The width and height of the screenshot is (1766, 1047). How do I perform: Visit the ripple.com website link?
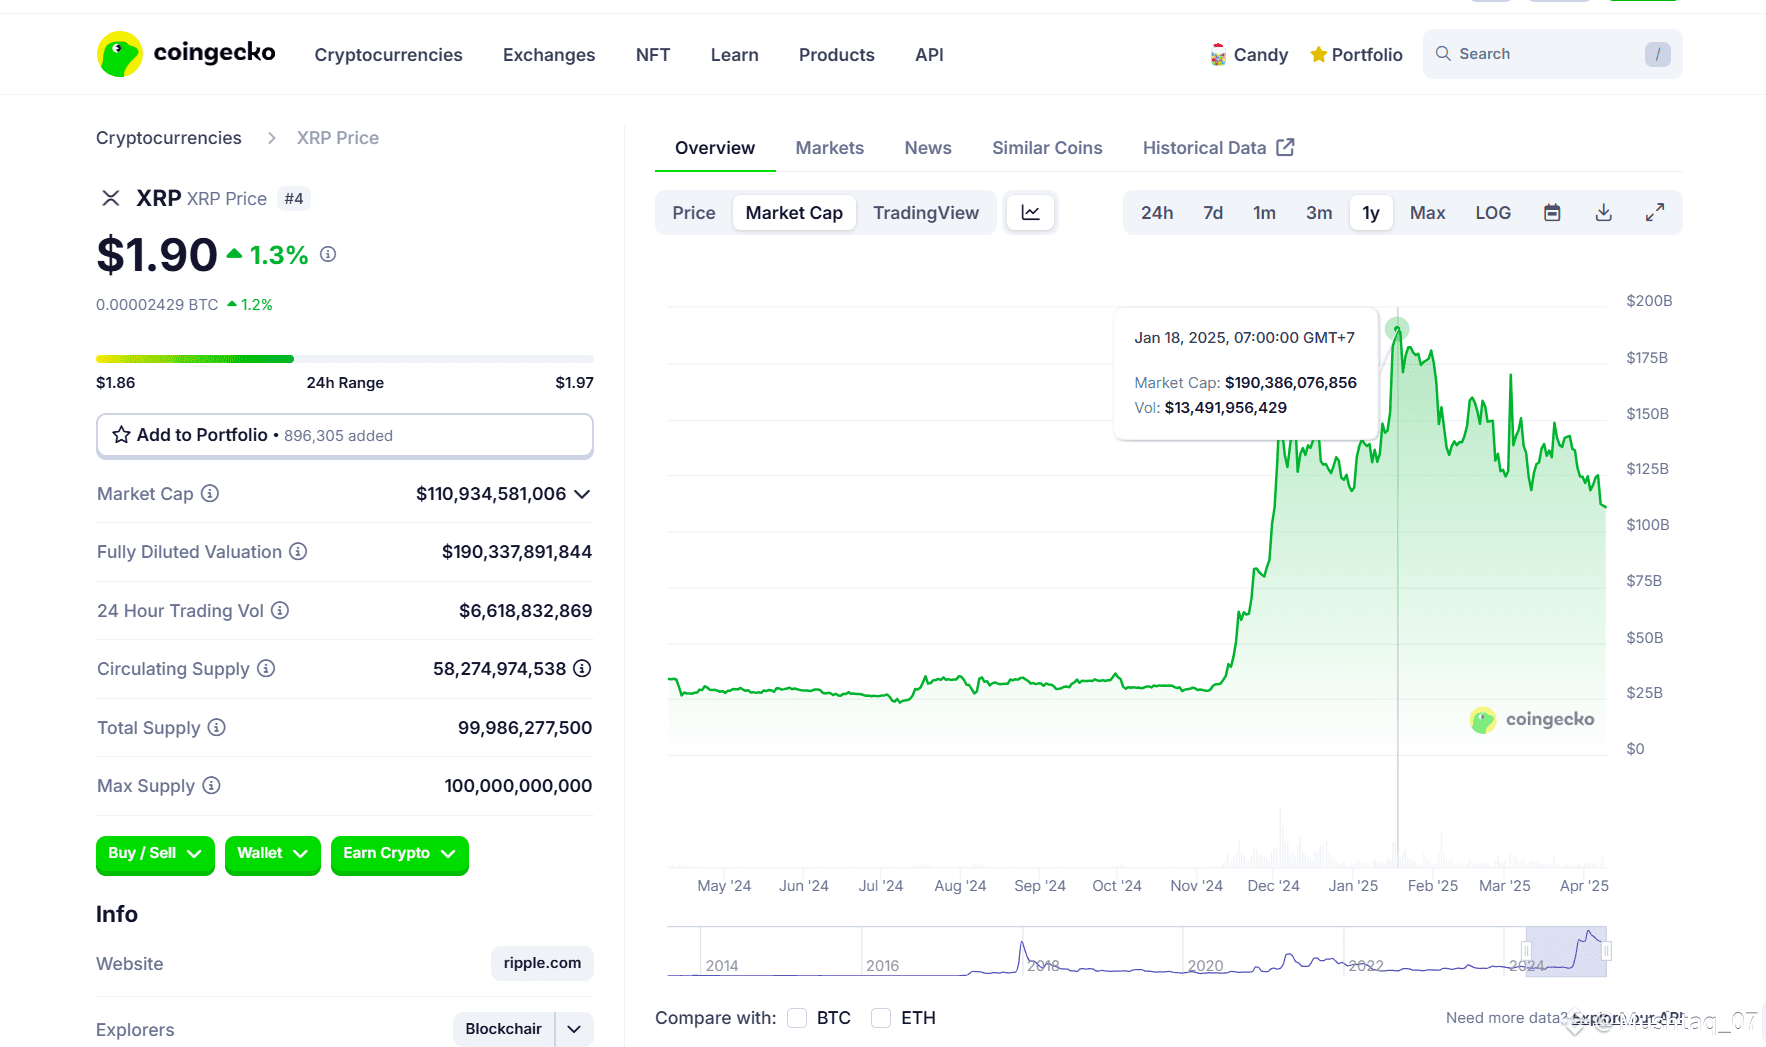(x=542, y=963)
